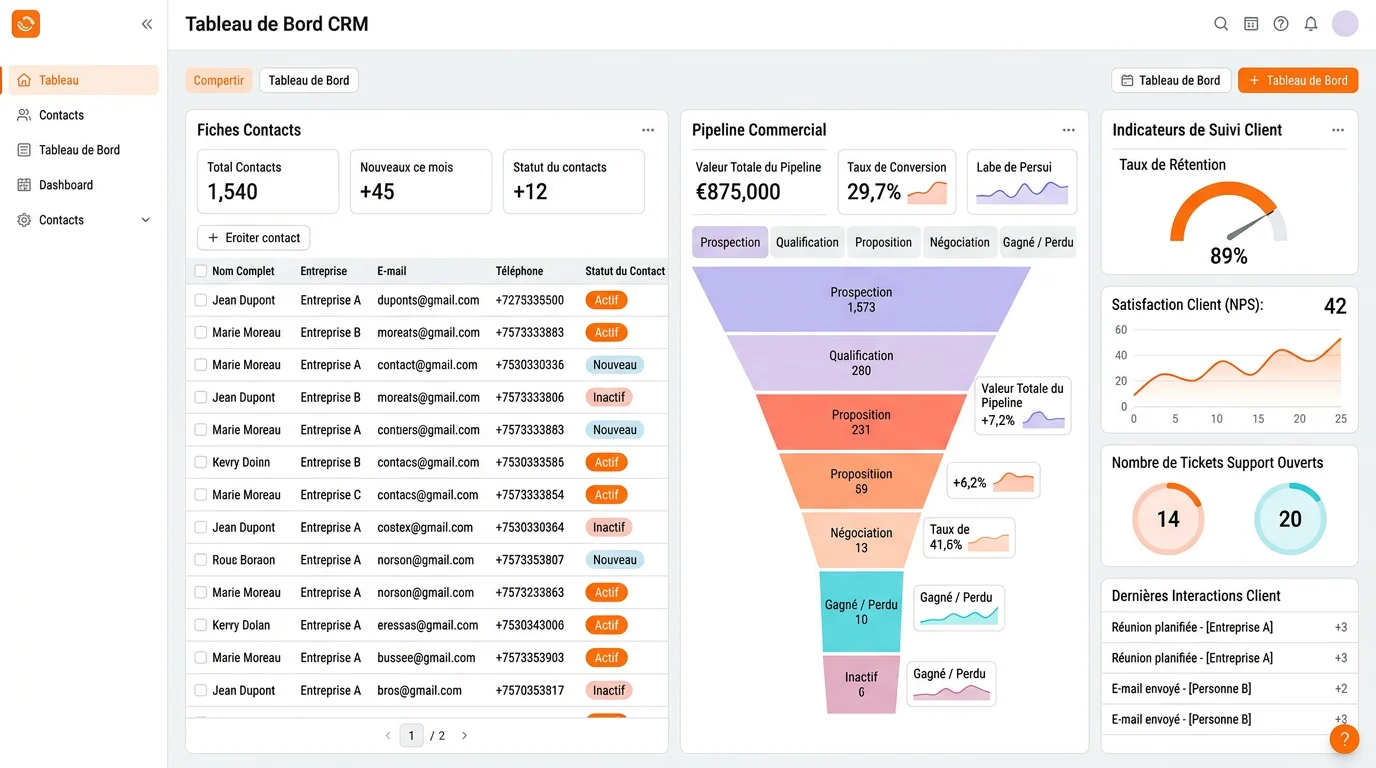Click the Inactif 6 funnel segment
This screenshot has height=768, width=1376.
pos(861,684)
